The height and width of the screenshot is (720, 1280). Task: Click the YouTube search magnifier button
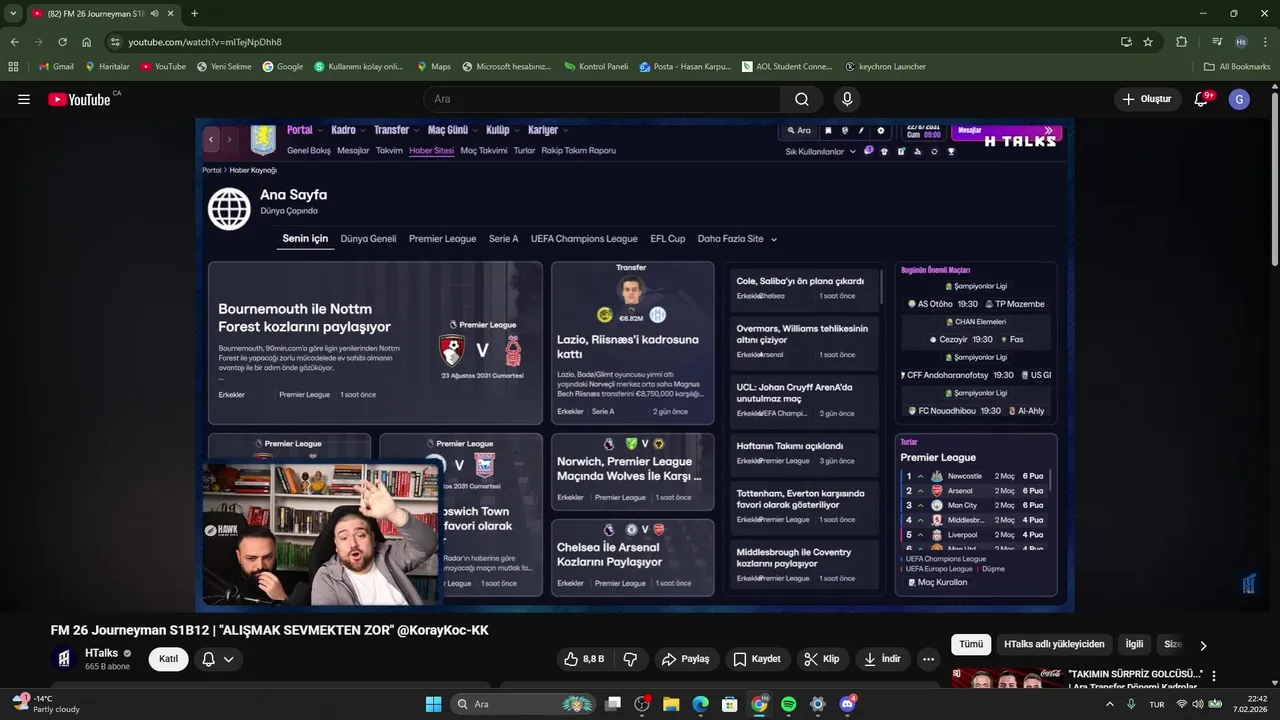tap(802, 99)
